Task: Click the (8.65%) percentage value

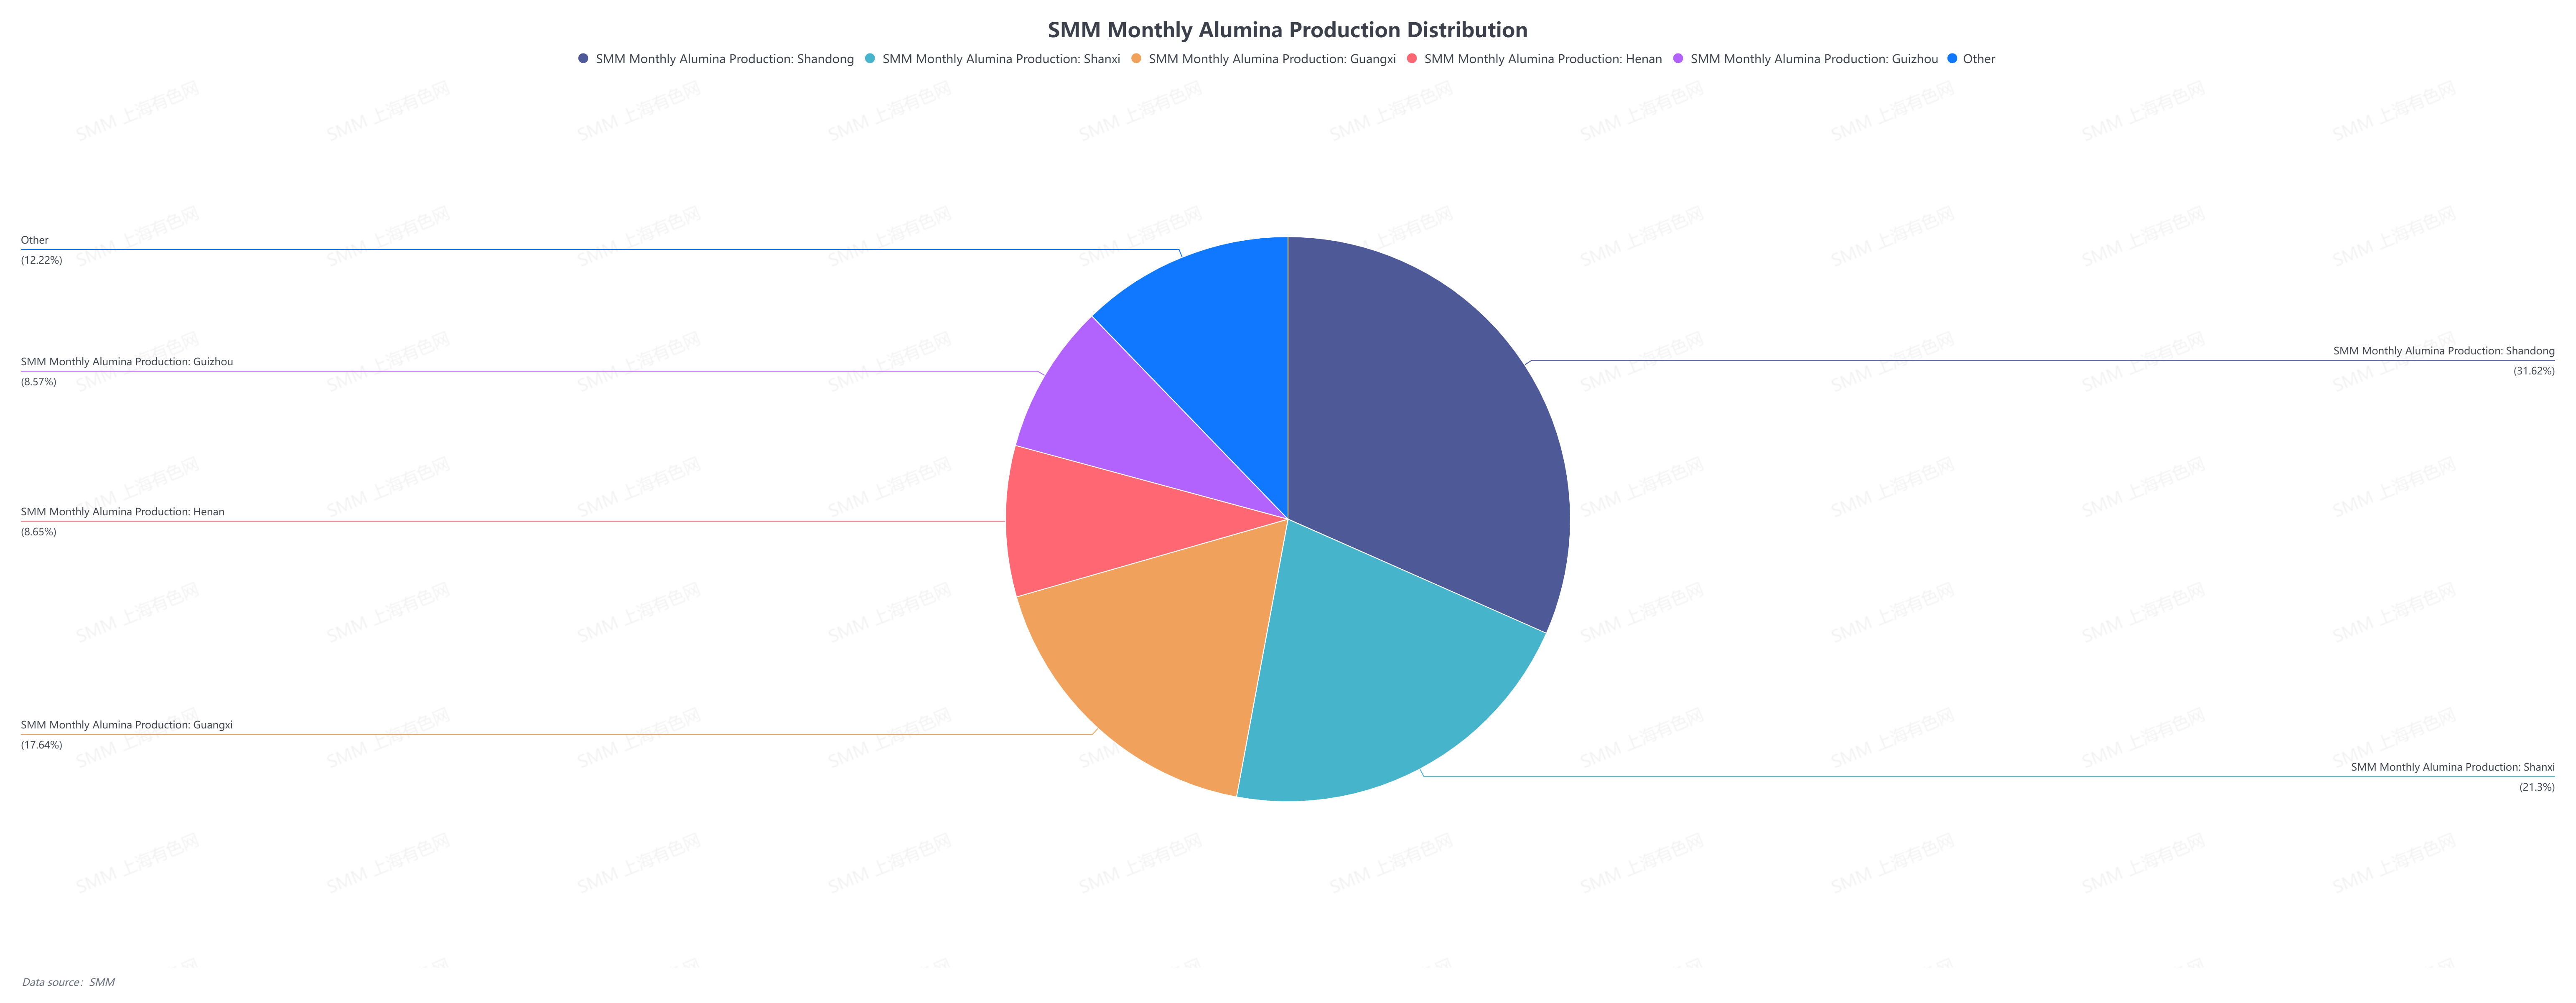Action: pos(39,532)
